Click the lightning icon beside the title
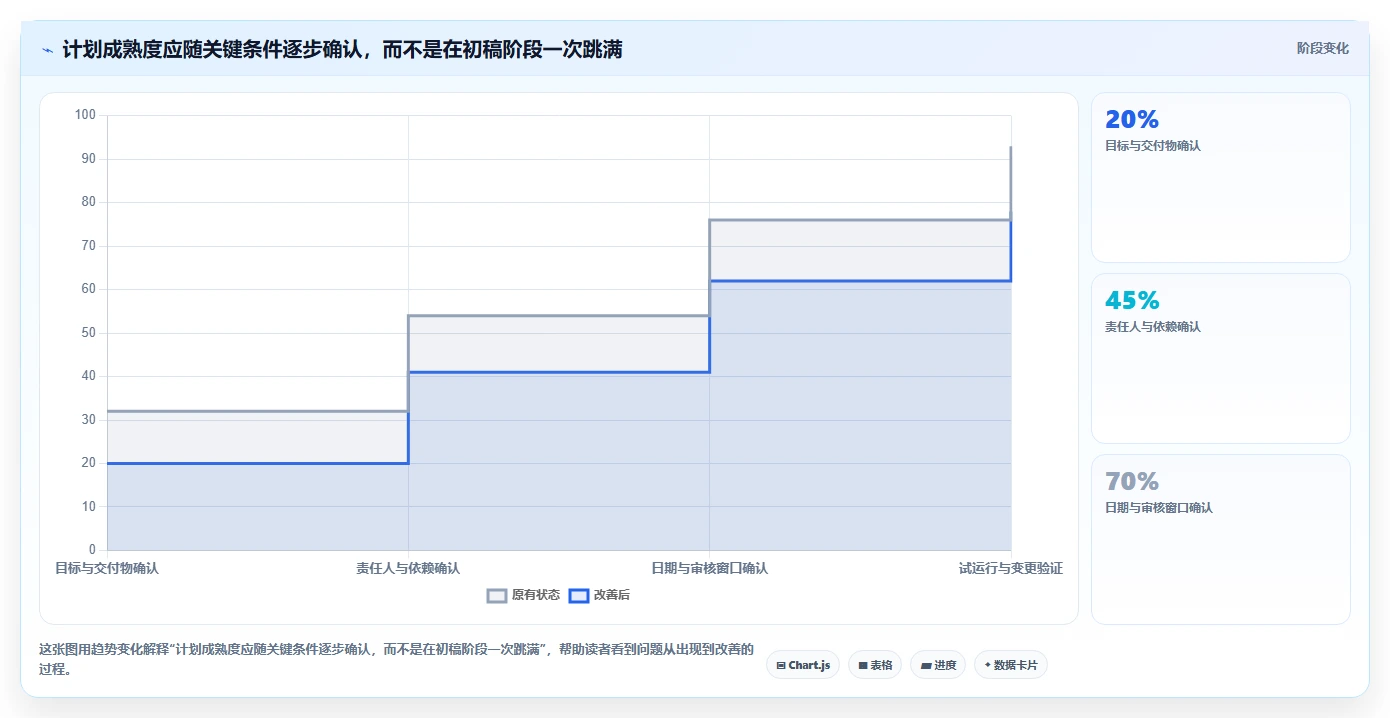The width and height of the screenshot is (1390, 718). pos(47,49)
